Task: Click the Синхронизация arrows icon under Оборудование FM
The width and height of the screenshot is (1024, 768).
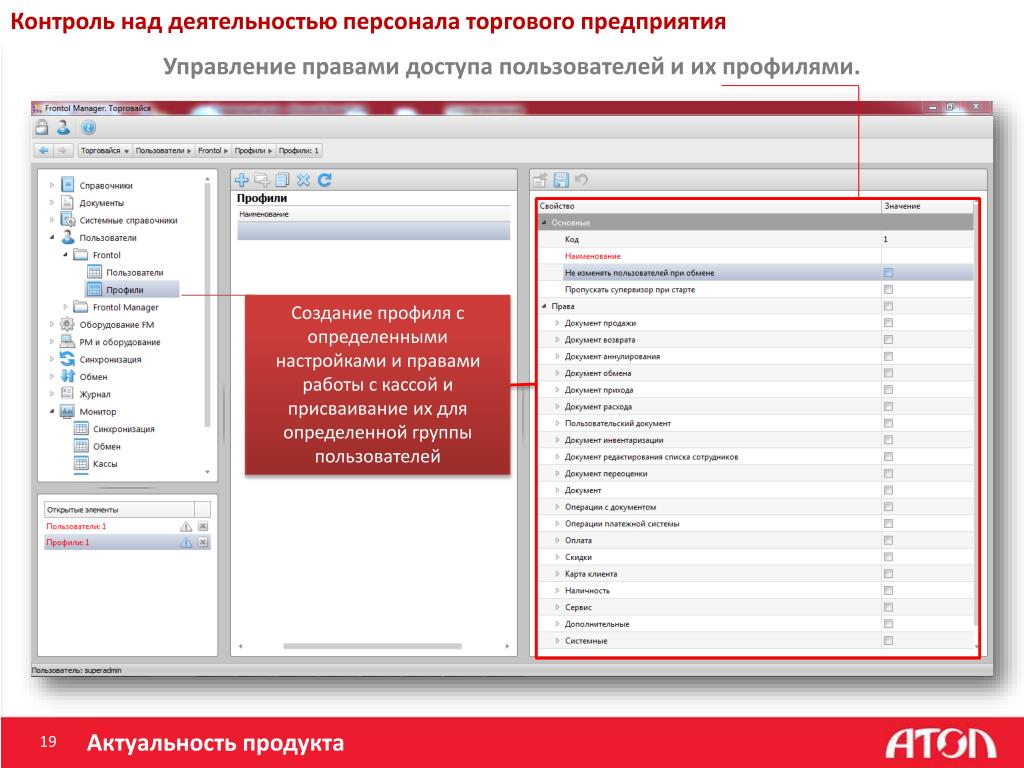Action: coord(67,359)
